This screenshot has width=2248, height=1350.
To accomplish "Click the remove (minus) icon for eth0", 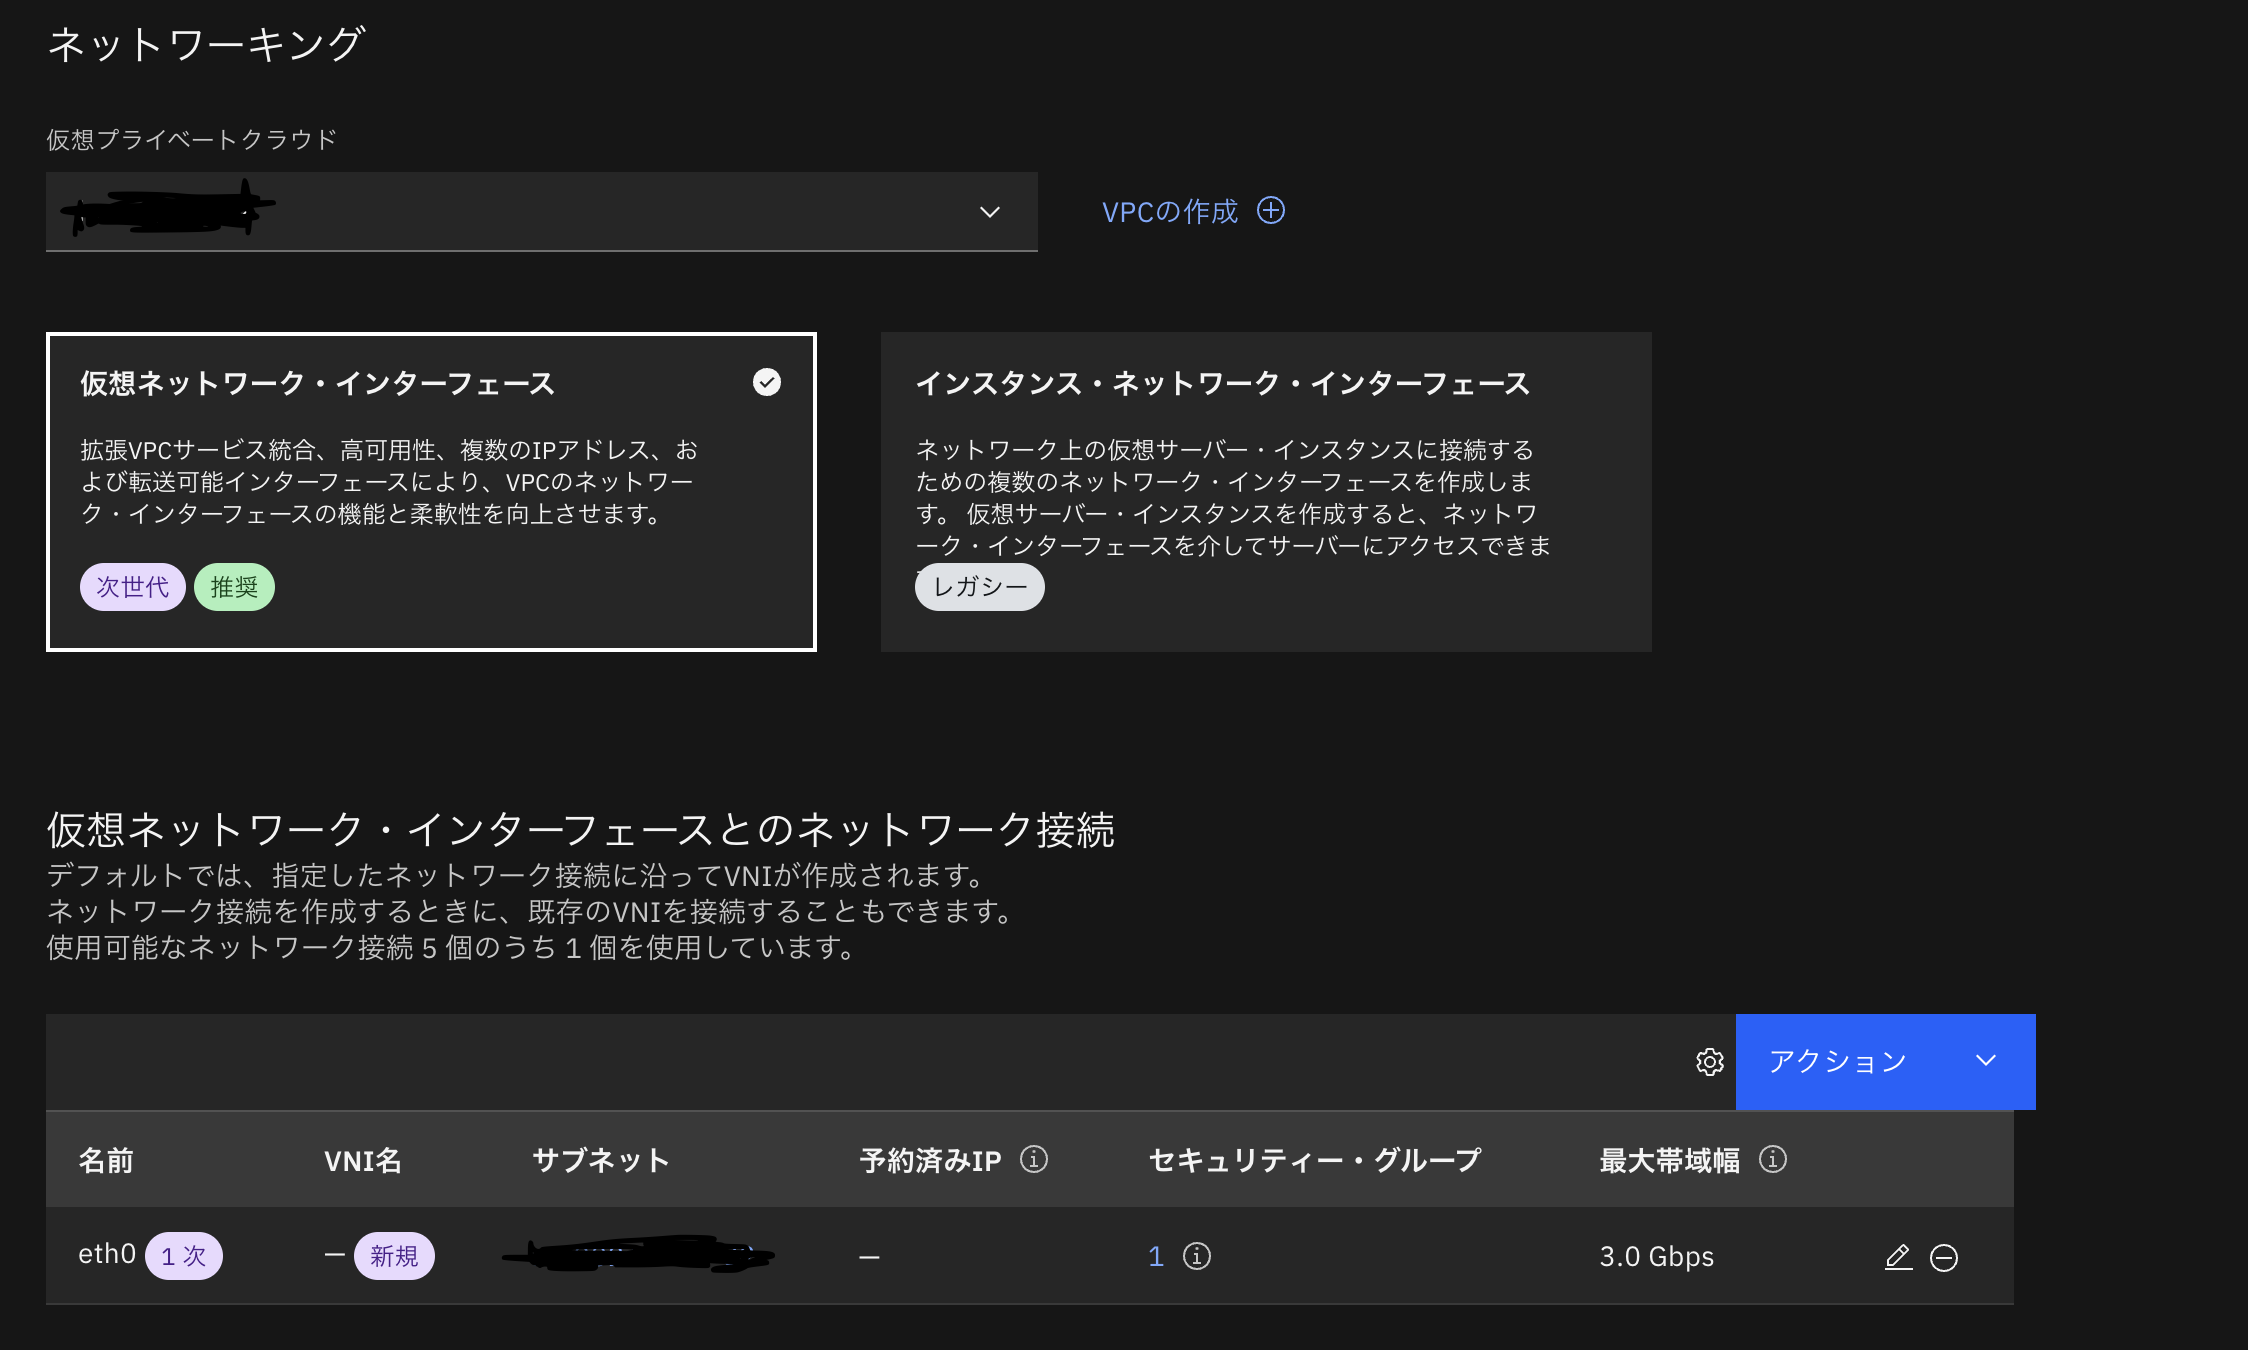I will (1943, 1256).
